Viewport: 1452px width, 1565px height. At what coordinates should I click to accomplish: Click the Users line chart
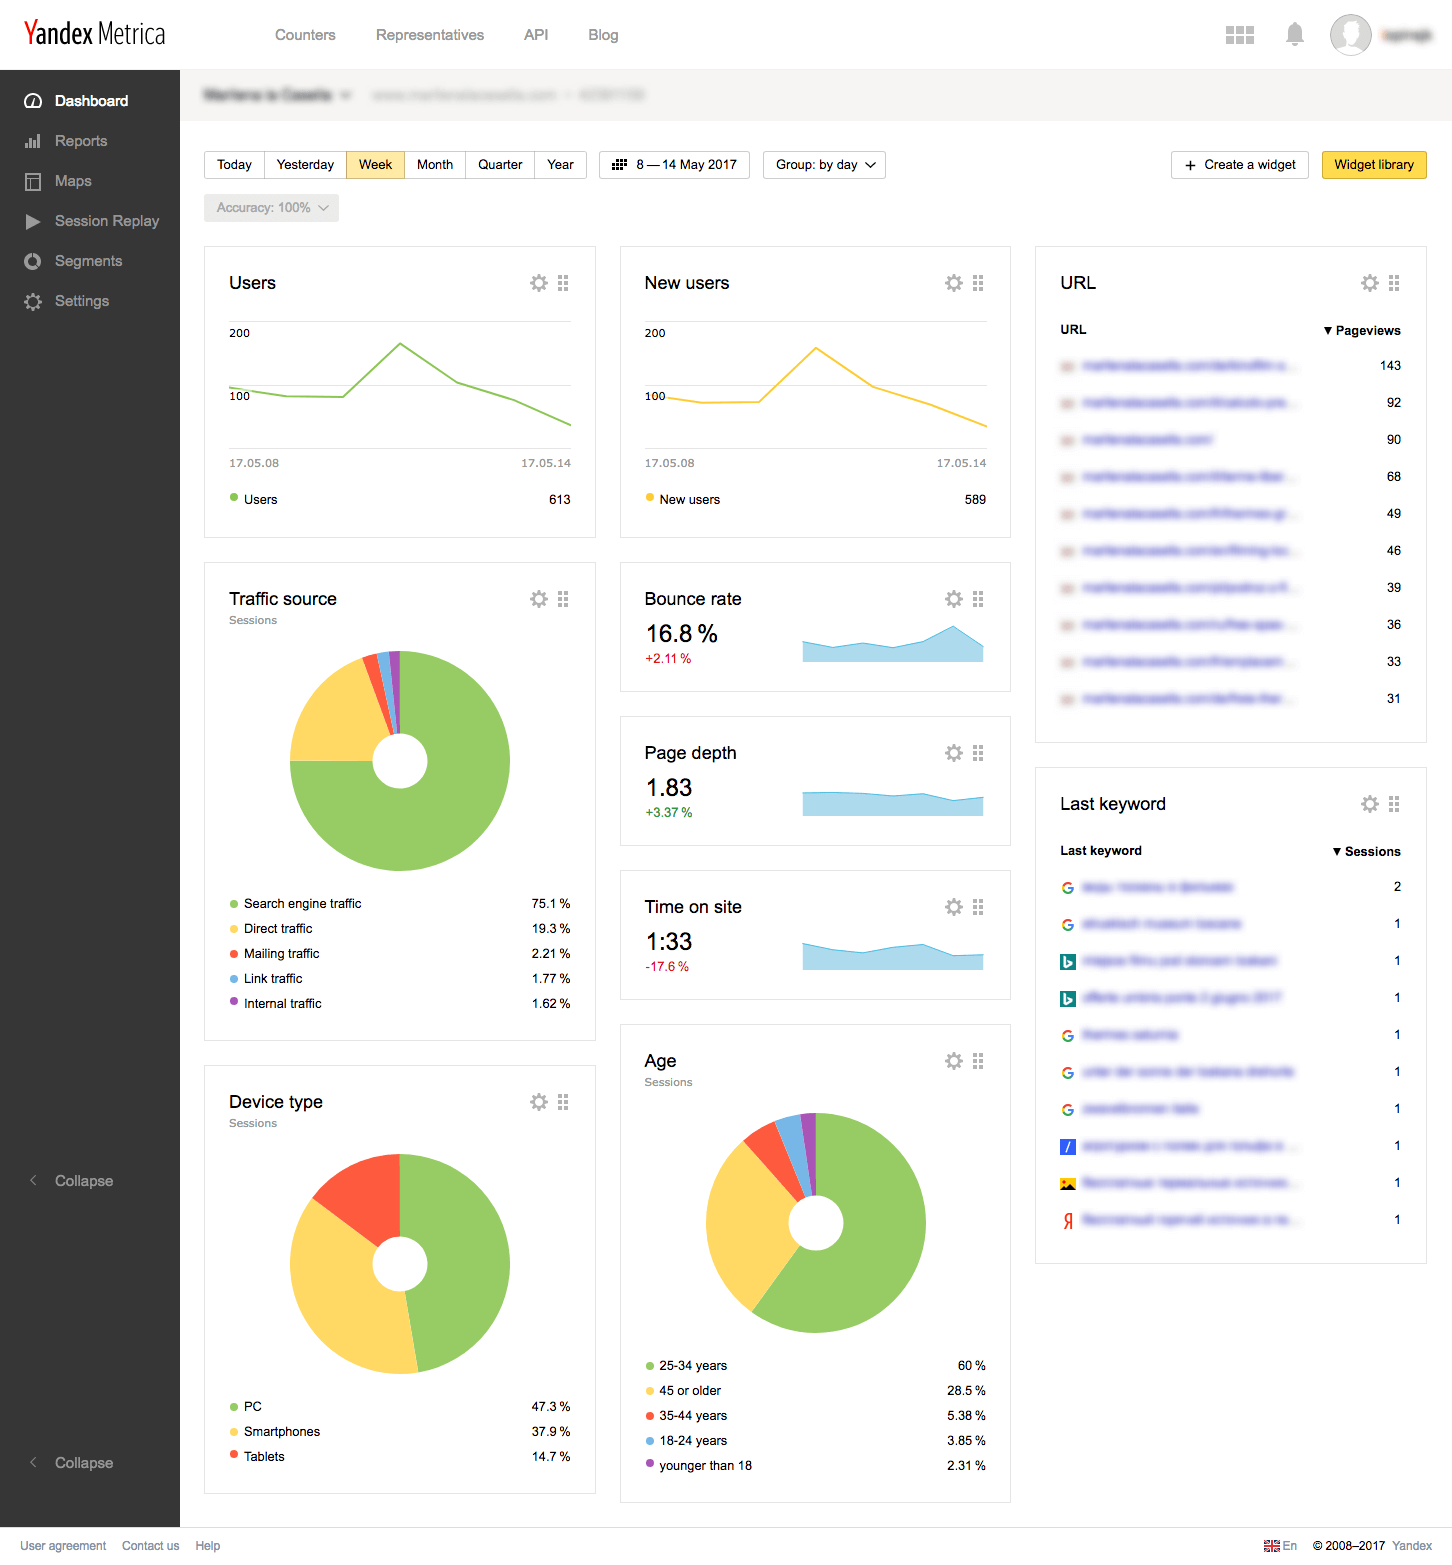click(400, 385)
